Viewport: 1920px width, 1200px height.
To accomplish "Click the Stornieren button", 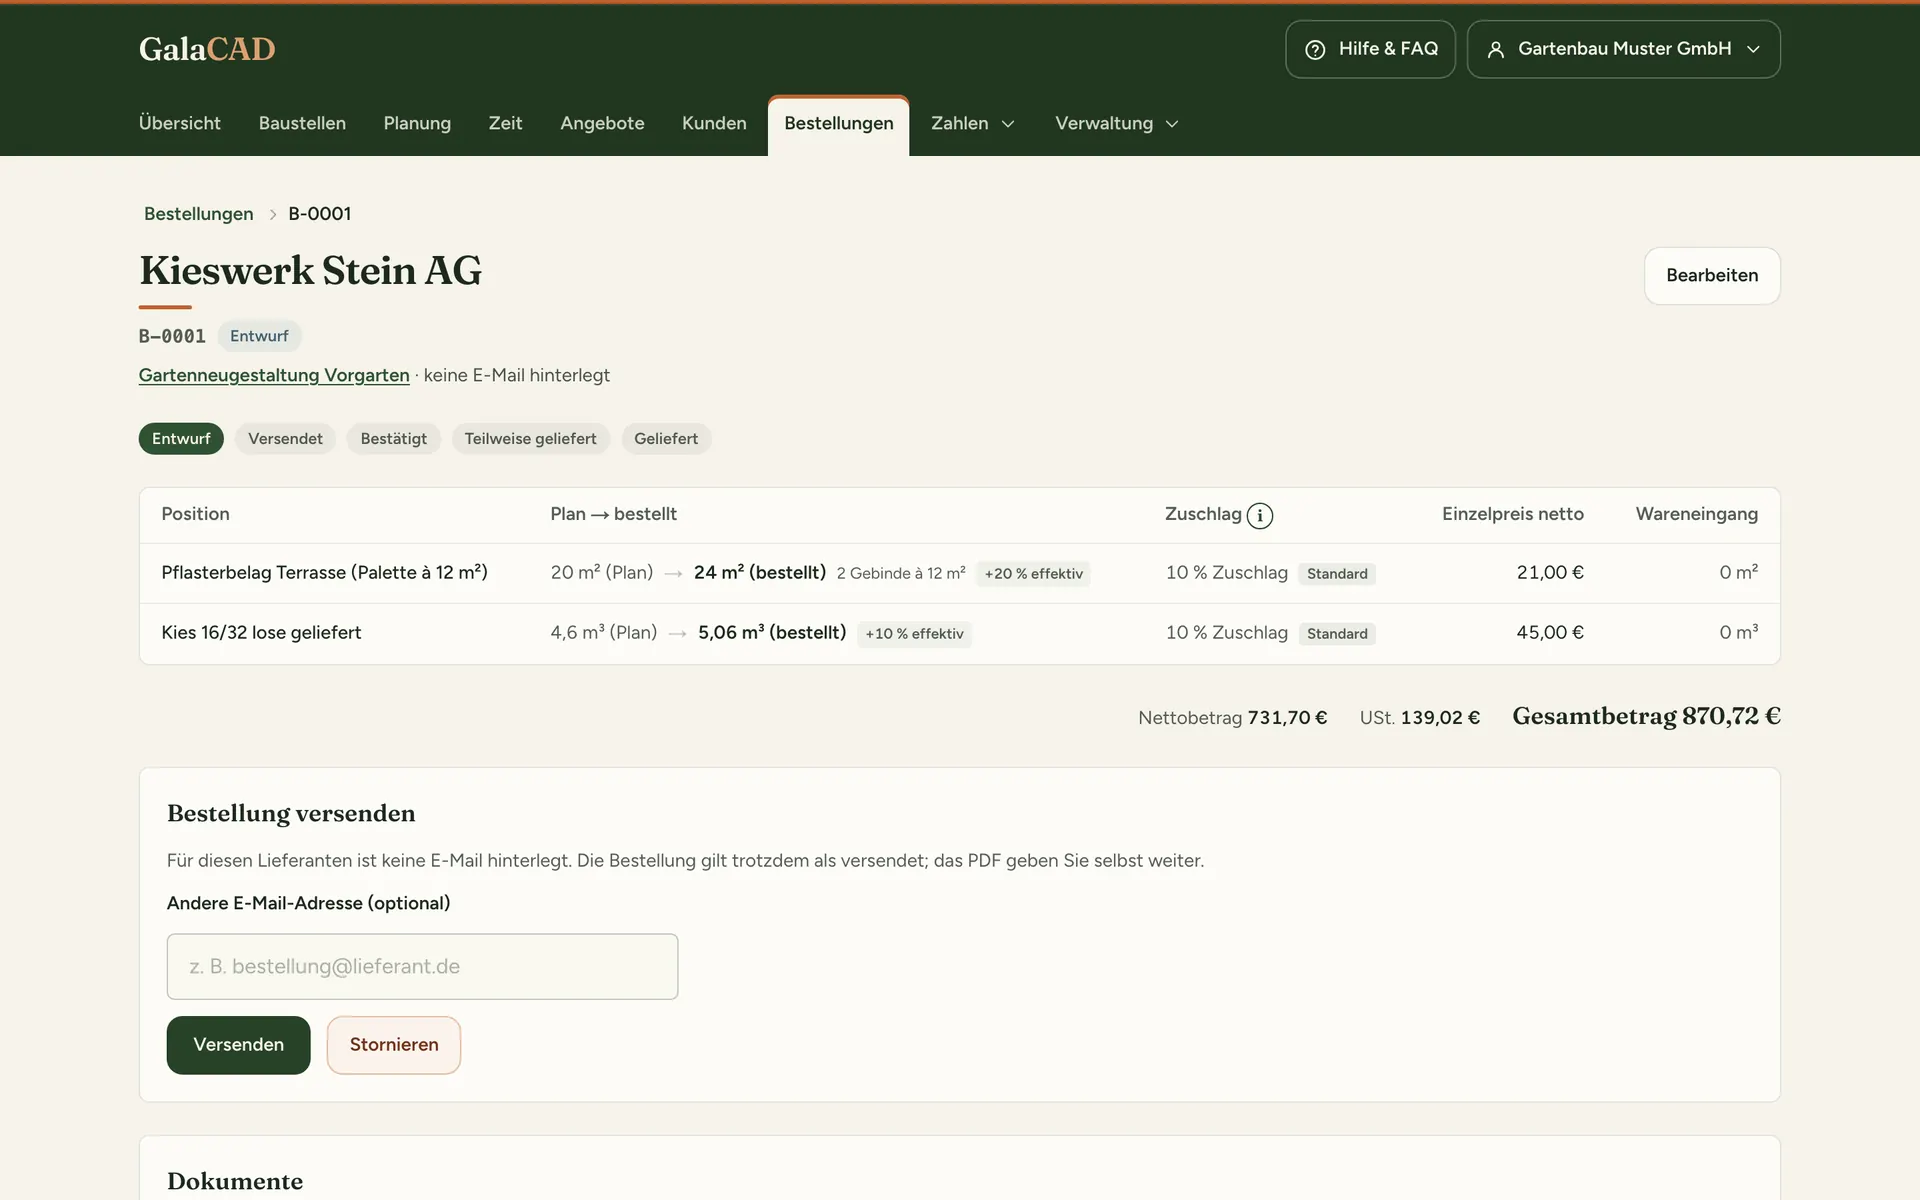I will (394, 1045).
